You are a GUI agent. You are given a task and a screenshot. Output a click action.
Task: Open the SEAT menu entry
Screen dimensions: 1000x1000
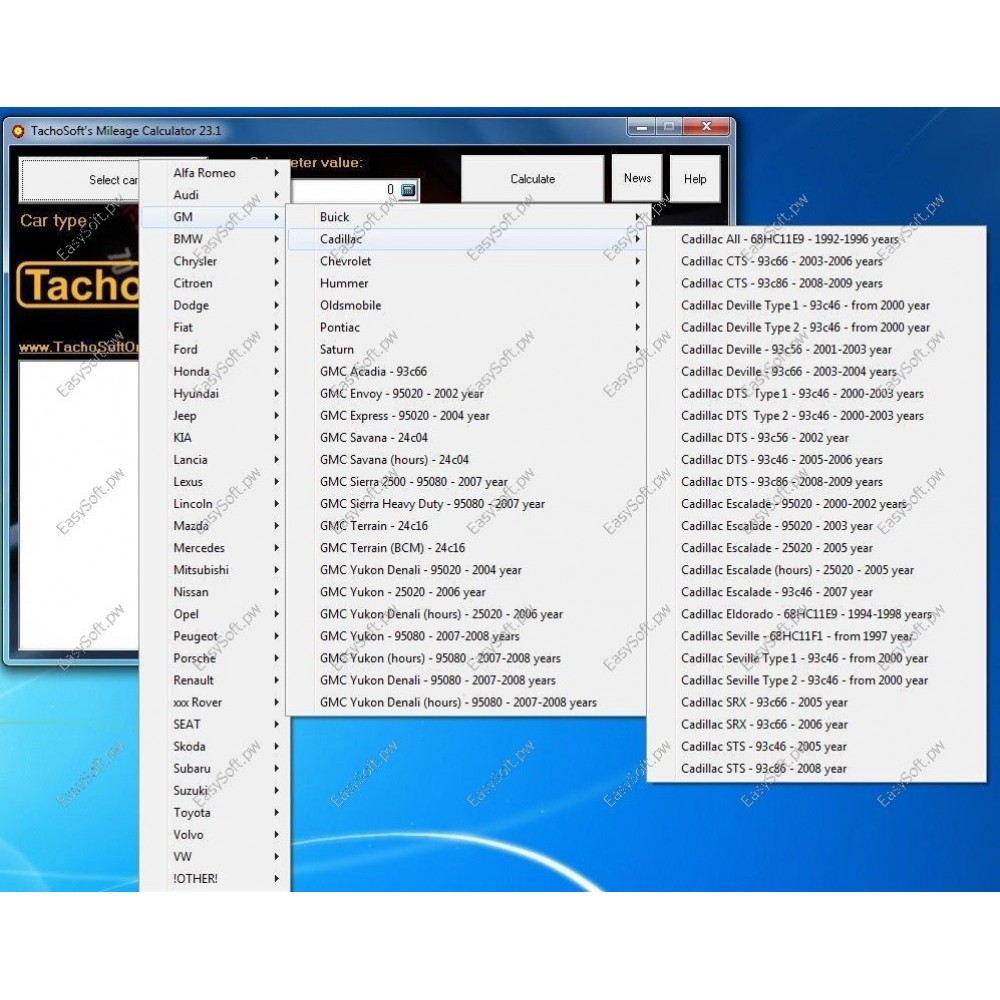point(214,724)
